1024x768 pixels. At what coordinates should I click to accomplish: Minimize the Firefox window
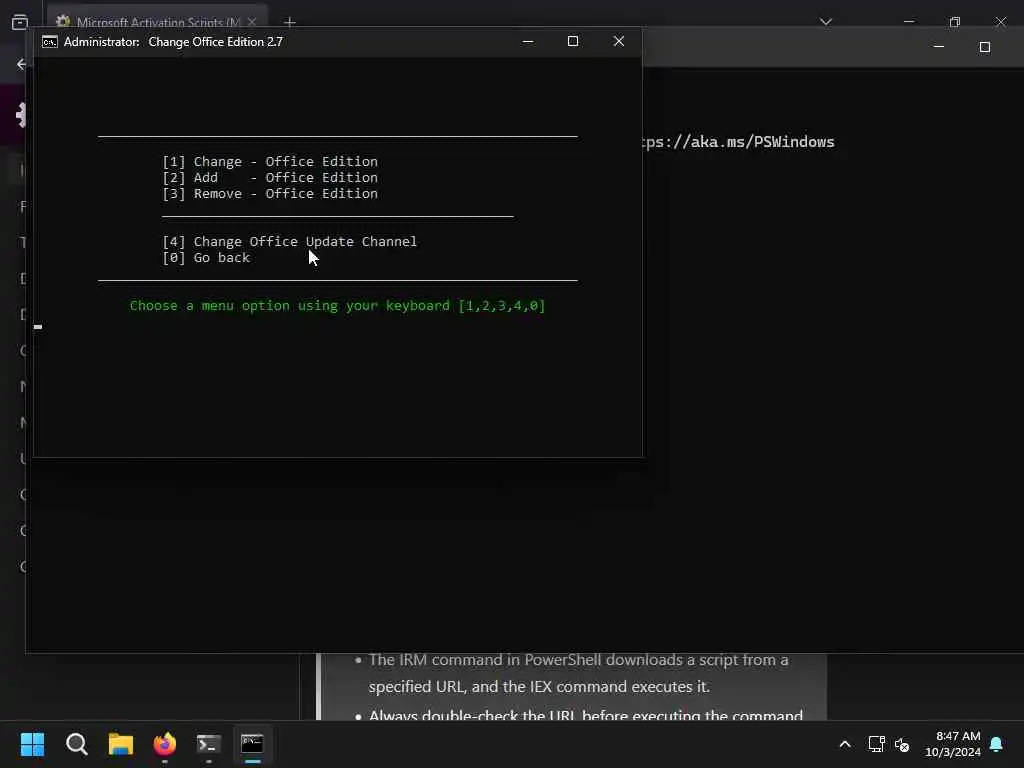click(908, 22)
